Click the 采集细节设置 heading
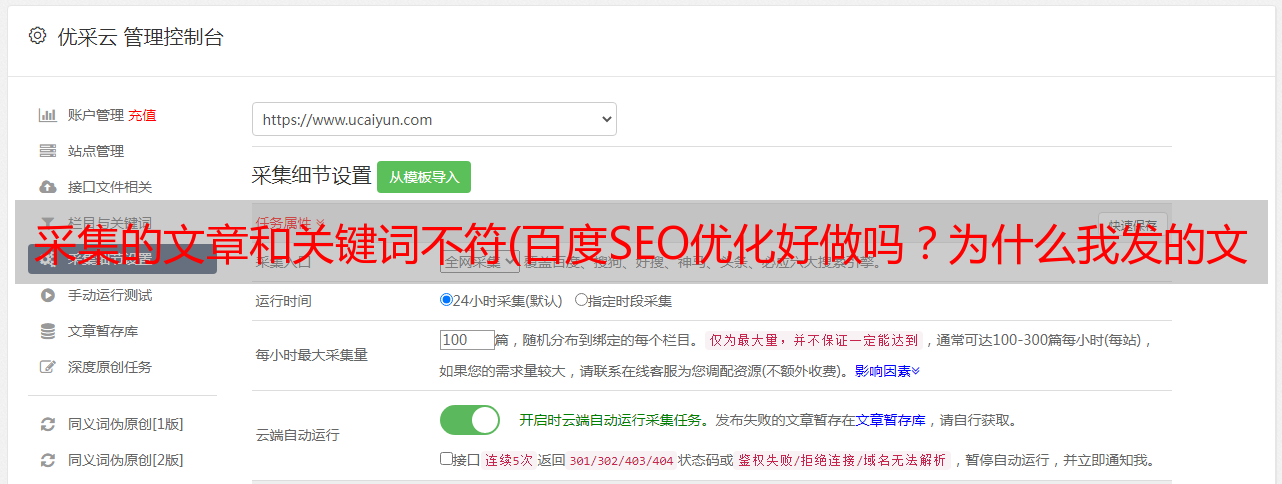1282x484 pixels. point(312,176)
